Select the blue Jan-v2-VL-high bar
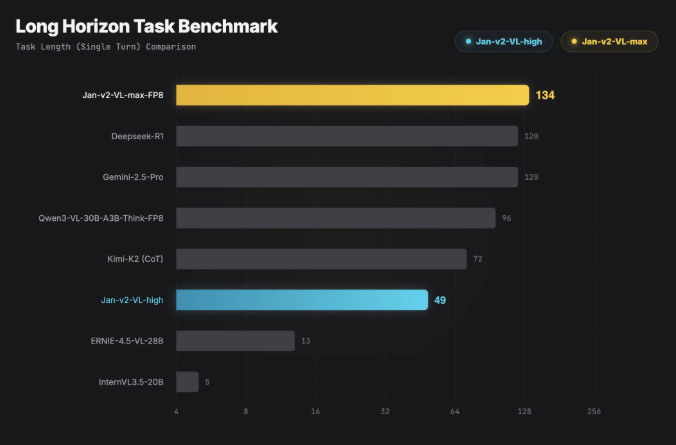The height and width of the screenshot is (445, 676). point(302,299)
